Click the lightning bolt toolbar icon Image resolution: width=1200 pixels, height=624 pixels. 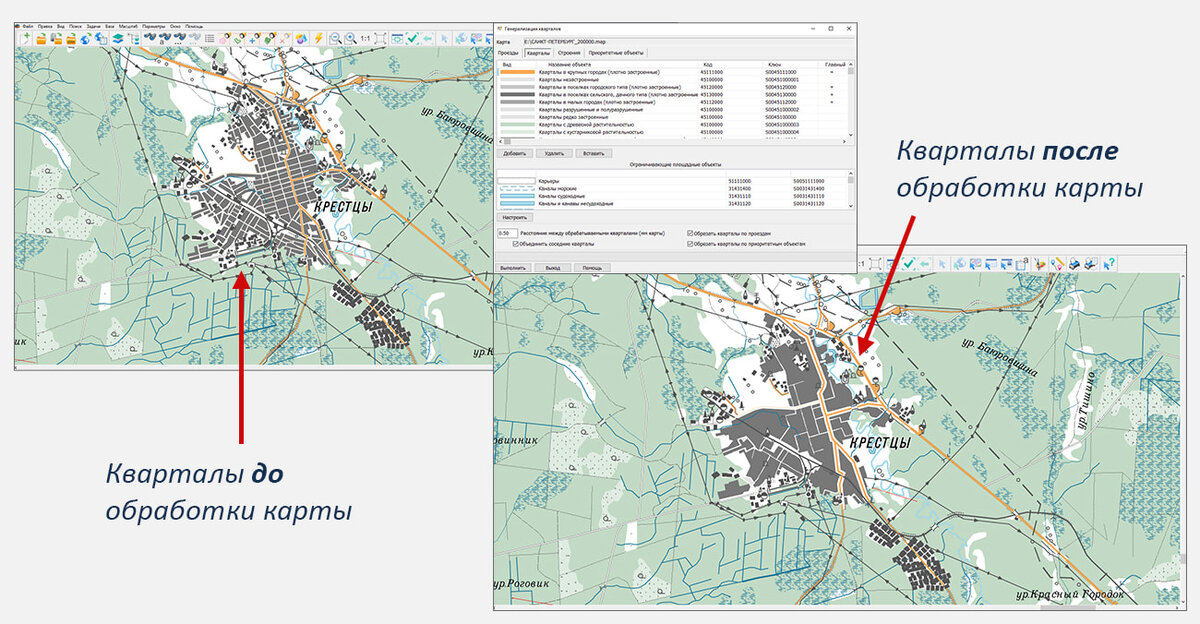(319, 38)
